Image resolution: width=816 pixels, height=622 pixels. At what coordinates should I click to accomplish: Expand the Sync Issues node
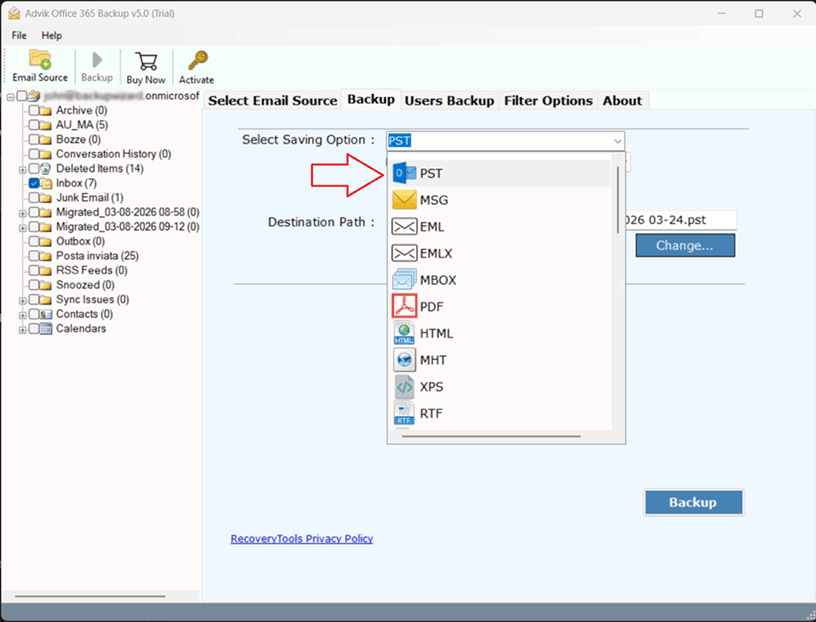point(22,301)
